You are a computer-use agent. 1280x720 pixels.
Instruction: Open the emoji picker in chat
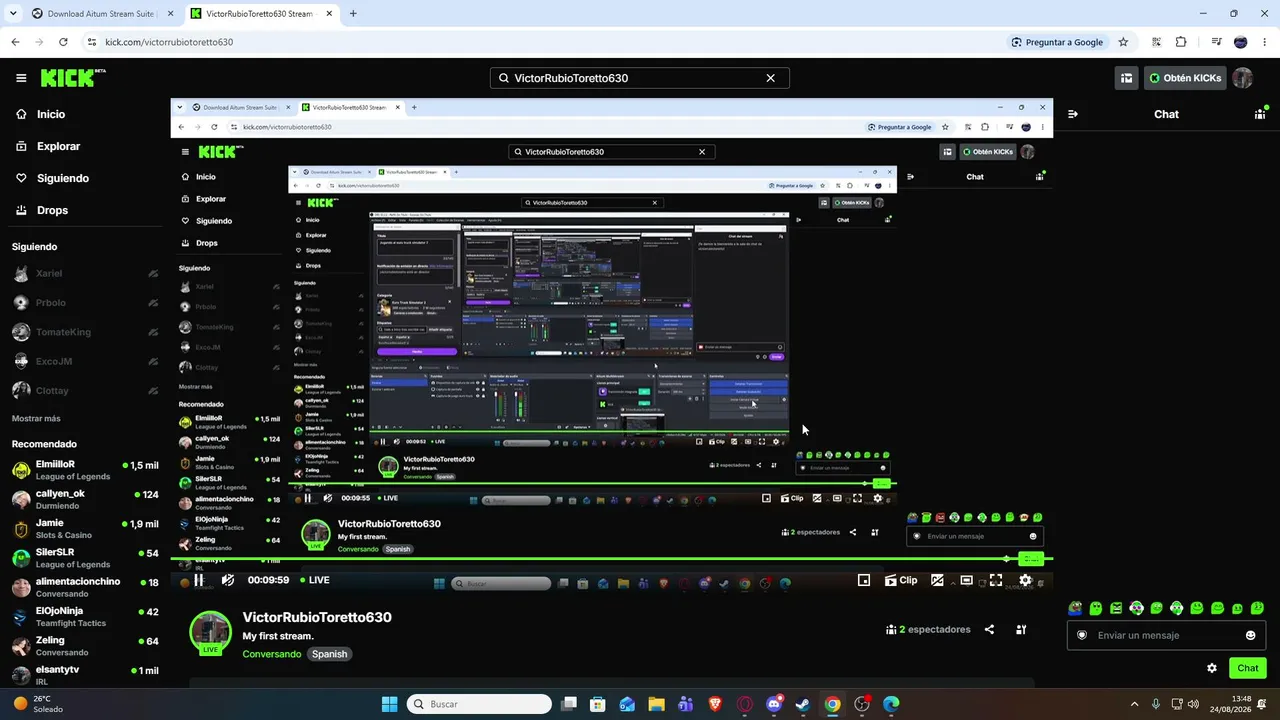coord(1250,635)
